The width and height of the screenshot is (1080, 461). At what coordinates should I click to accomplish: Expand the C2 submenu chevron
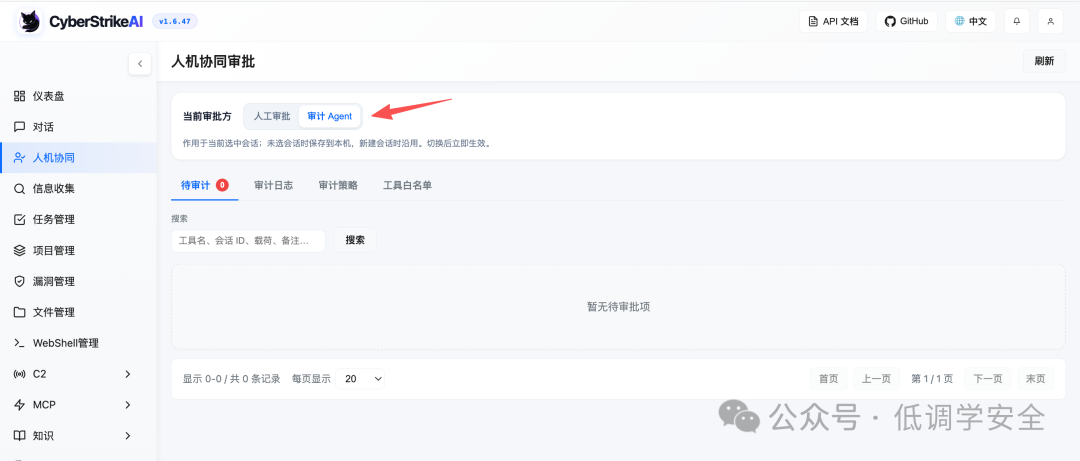coord(127,374)
